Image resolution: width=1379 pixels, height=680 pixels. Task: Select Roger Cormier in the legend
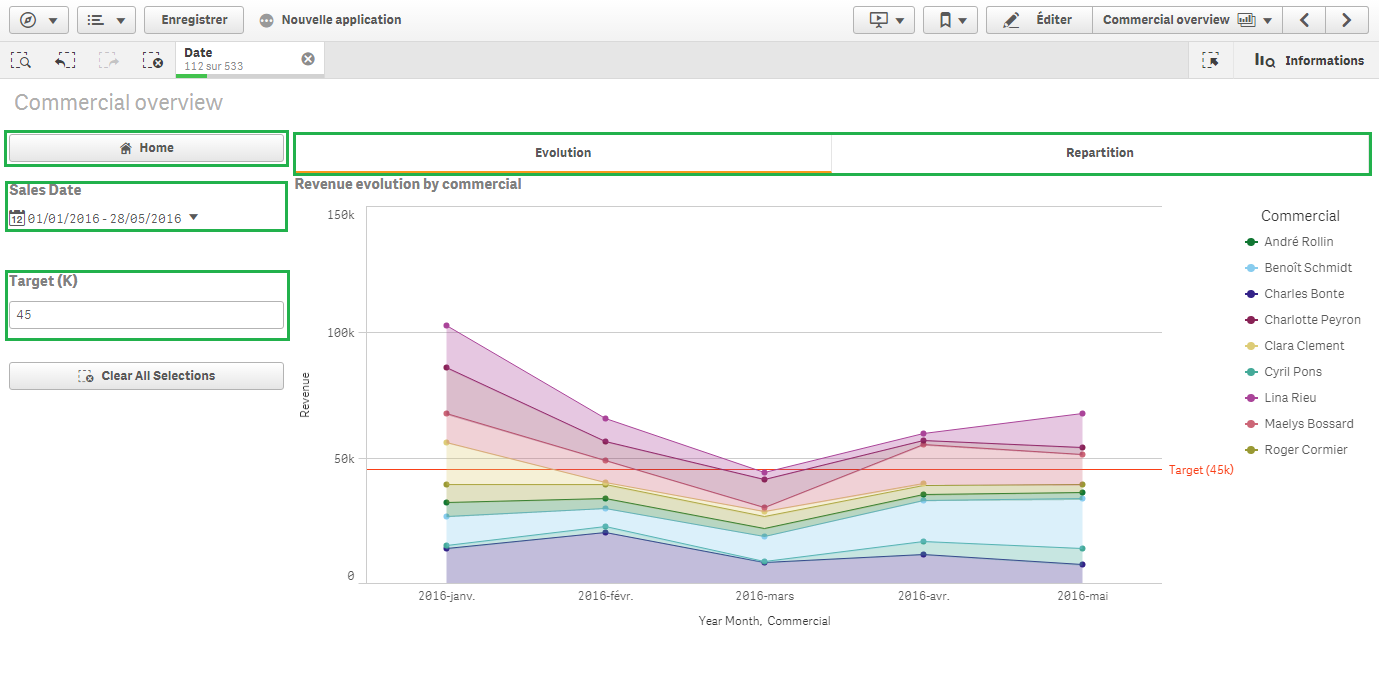1295,450
